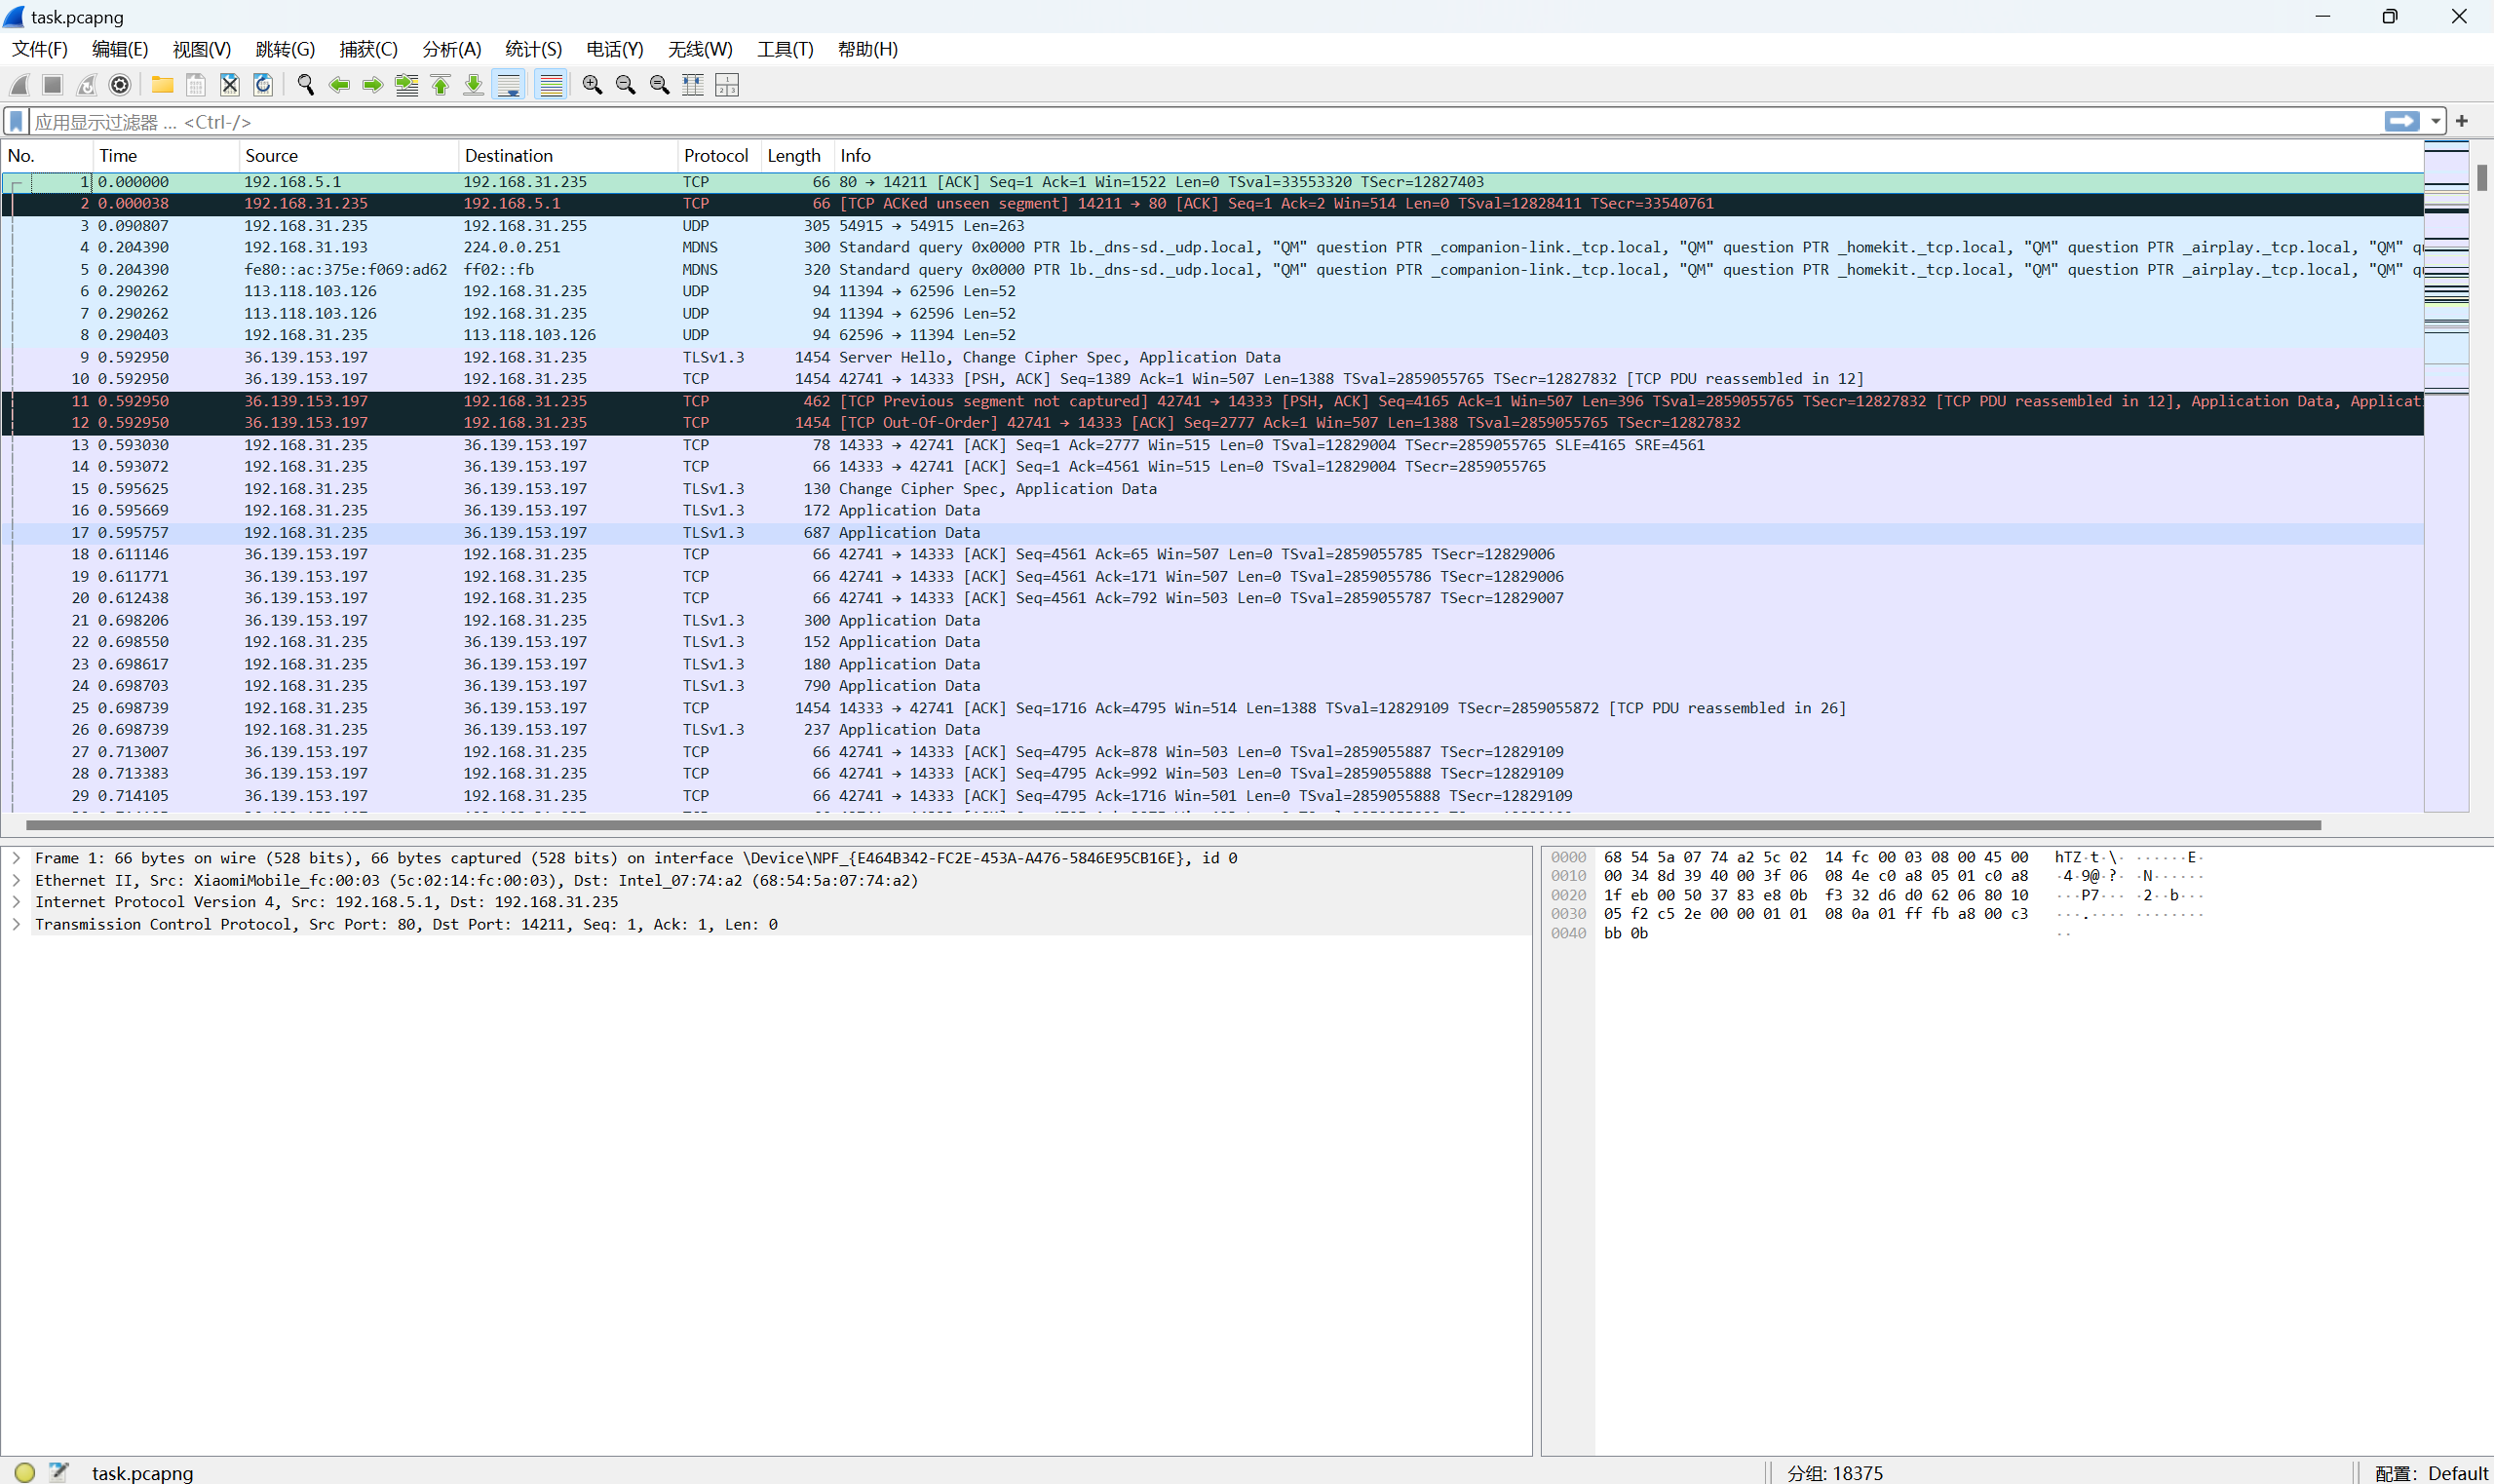This screenshot has height=1484, width=2494.
Task: Open the 视图(V) menu
Action: tap(202, 49)
